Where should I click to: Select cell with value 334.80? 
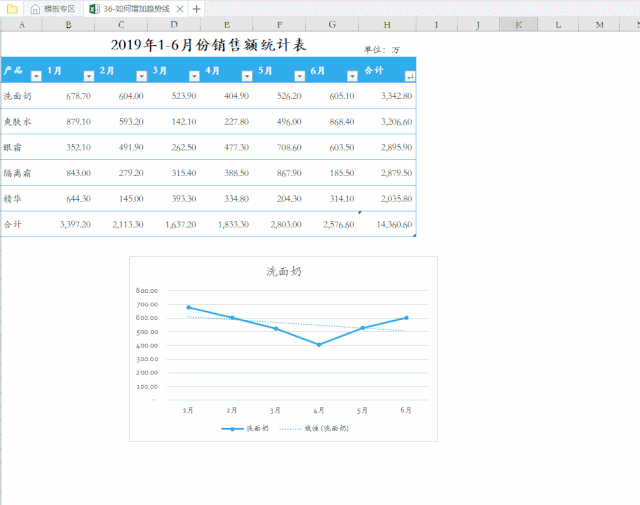(x=227, y=199)
